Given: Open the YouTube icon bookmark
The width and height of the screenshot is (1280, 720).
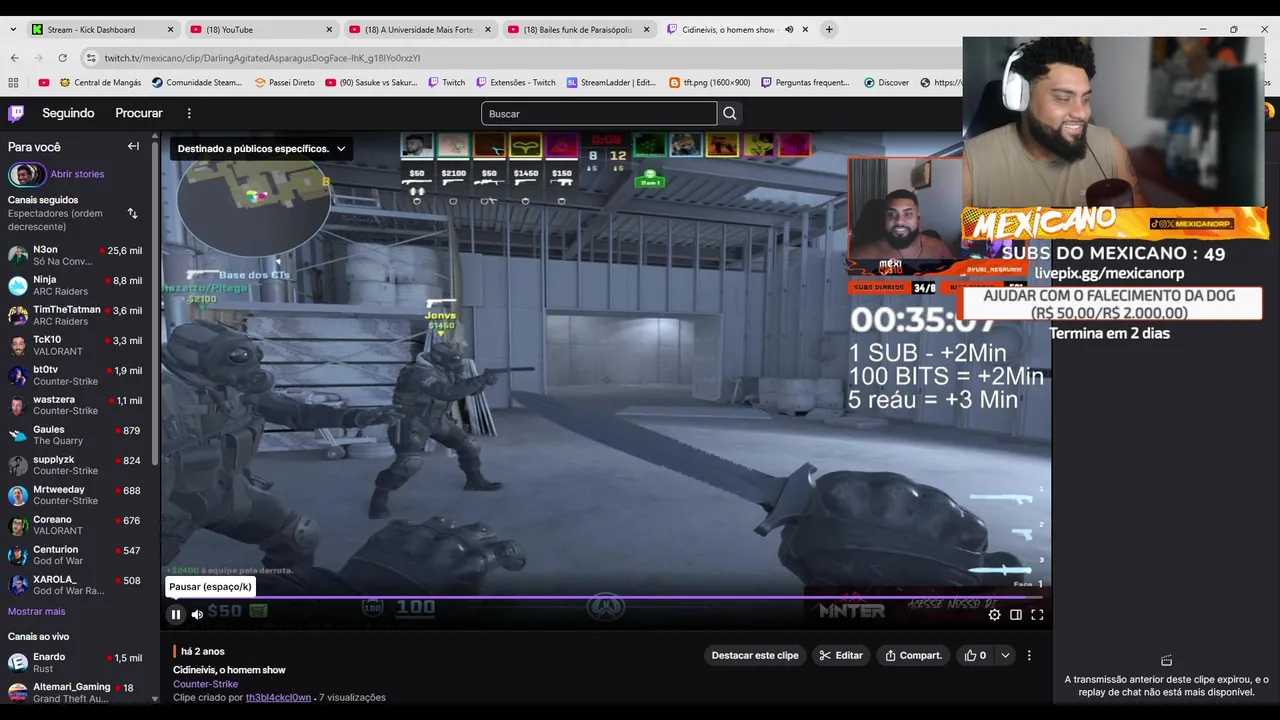Looking at the screenshot, I should 44,83.
